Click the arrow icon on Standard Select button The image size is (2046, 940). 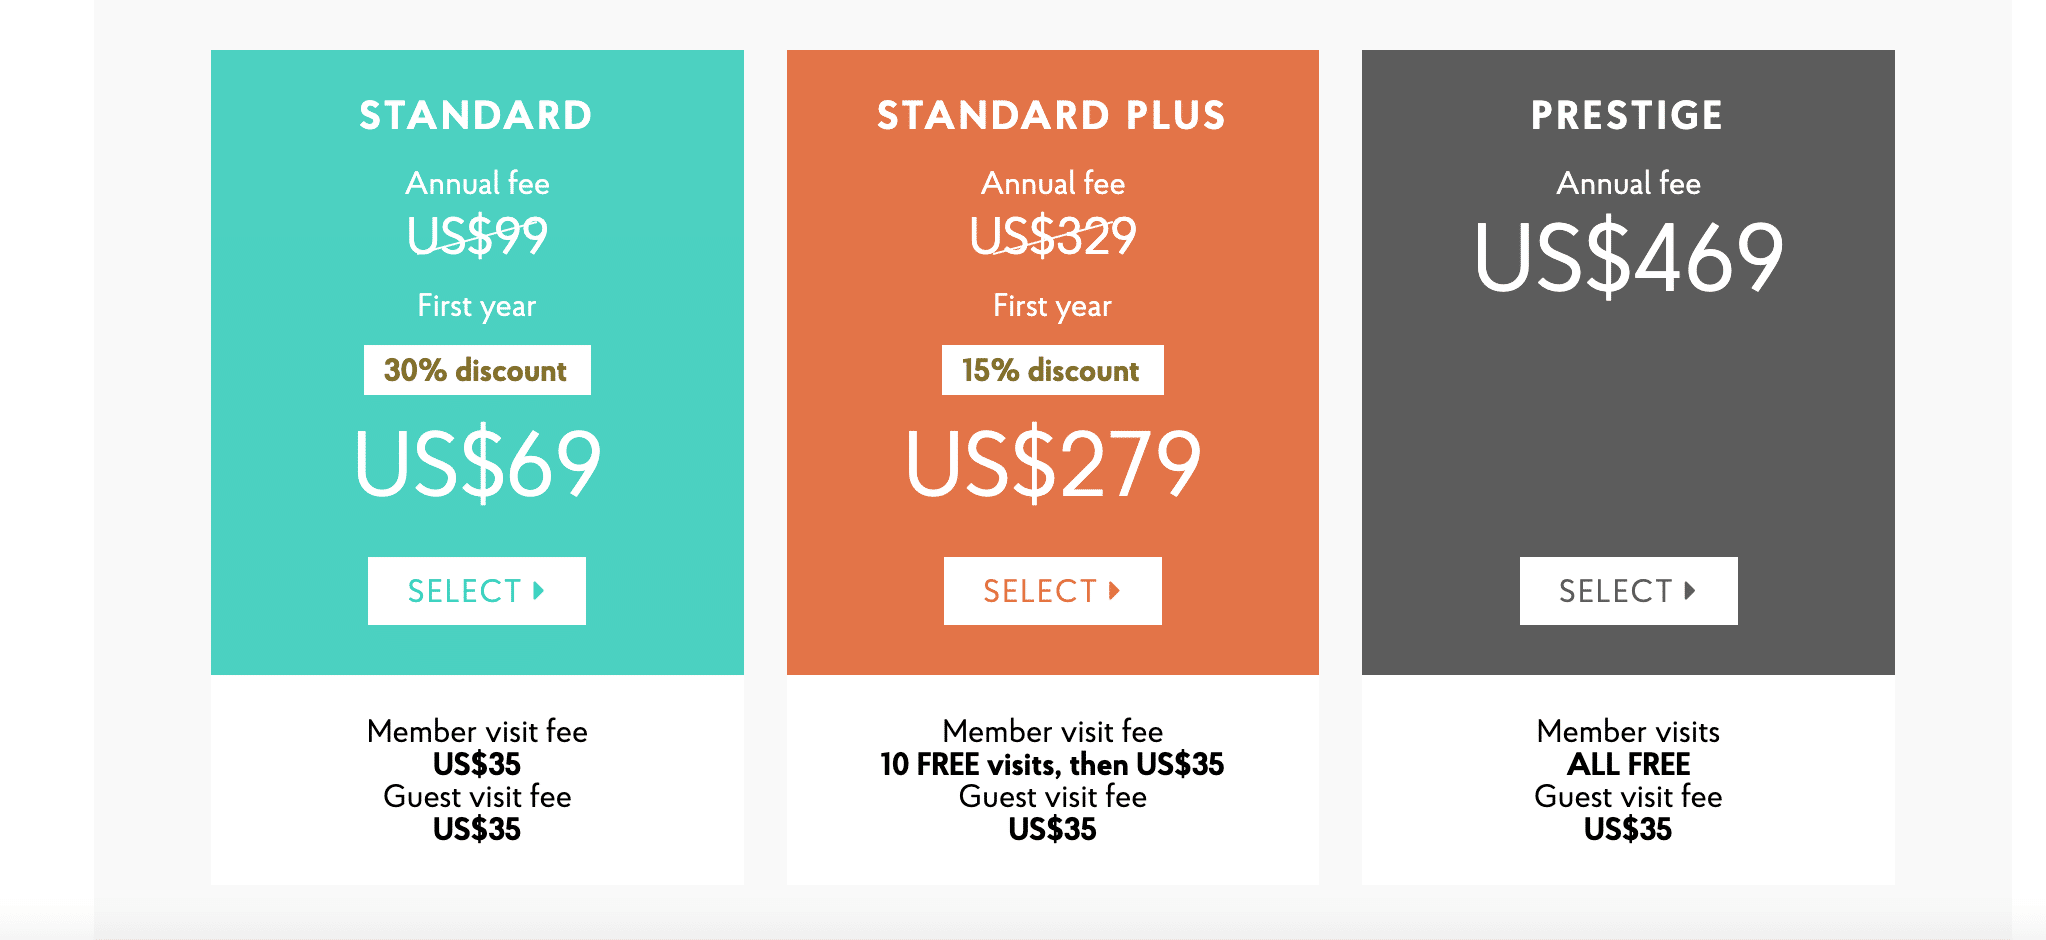tap(539, 591)
